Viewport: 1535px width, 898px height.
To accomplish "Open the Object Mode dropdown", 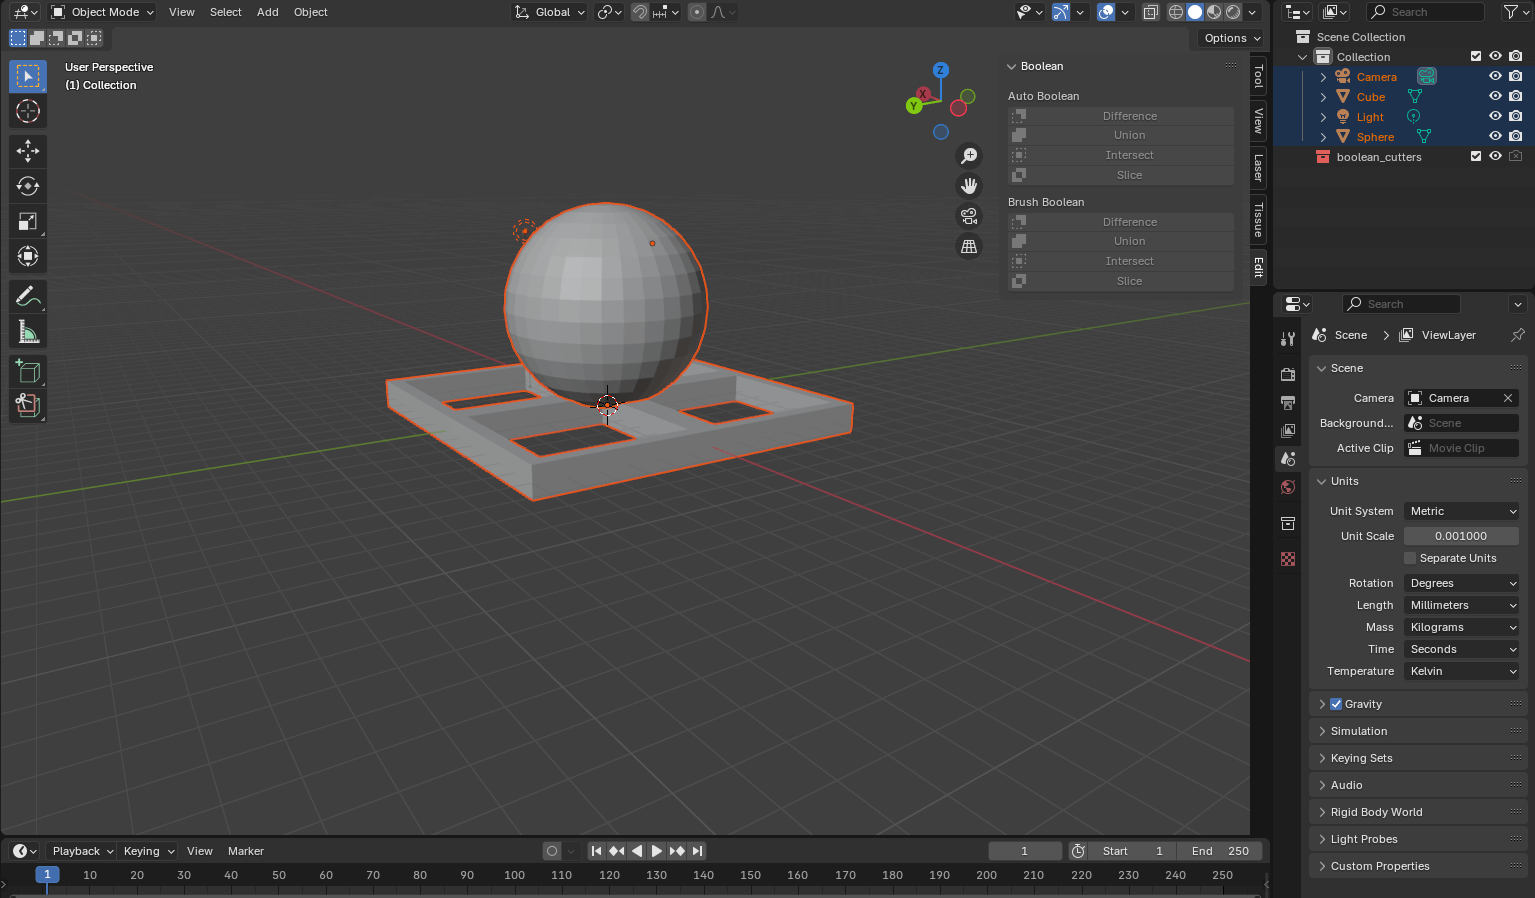I will 102,12.
